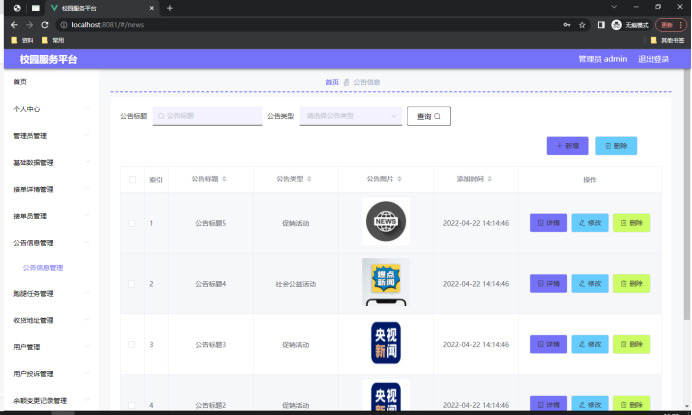
Task: Click the 校园服务平台 header title
Action: click(49, 59)
